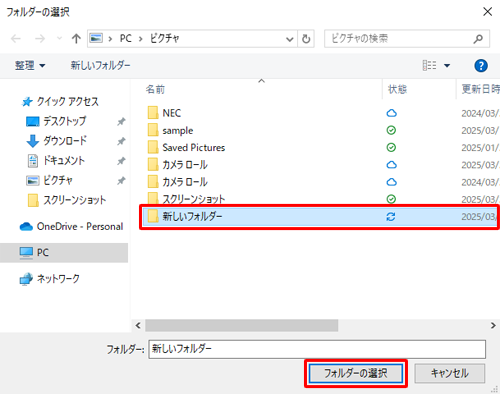Open the 整理 dropdown menu

point(30,65)
